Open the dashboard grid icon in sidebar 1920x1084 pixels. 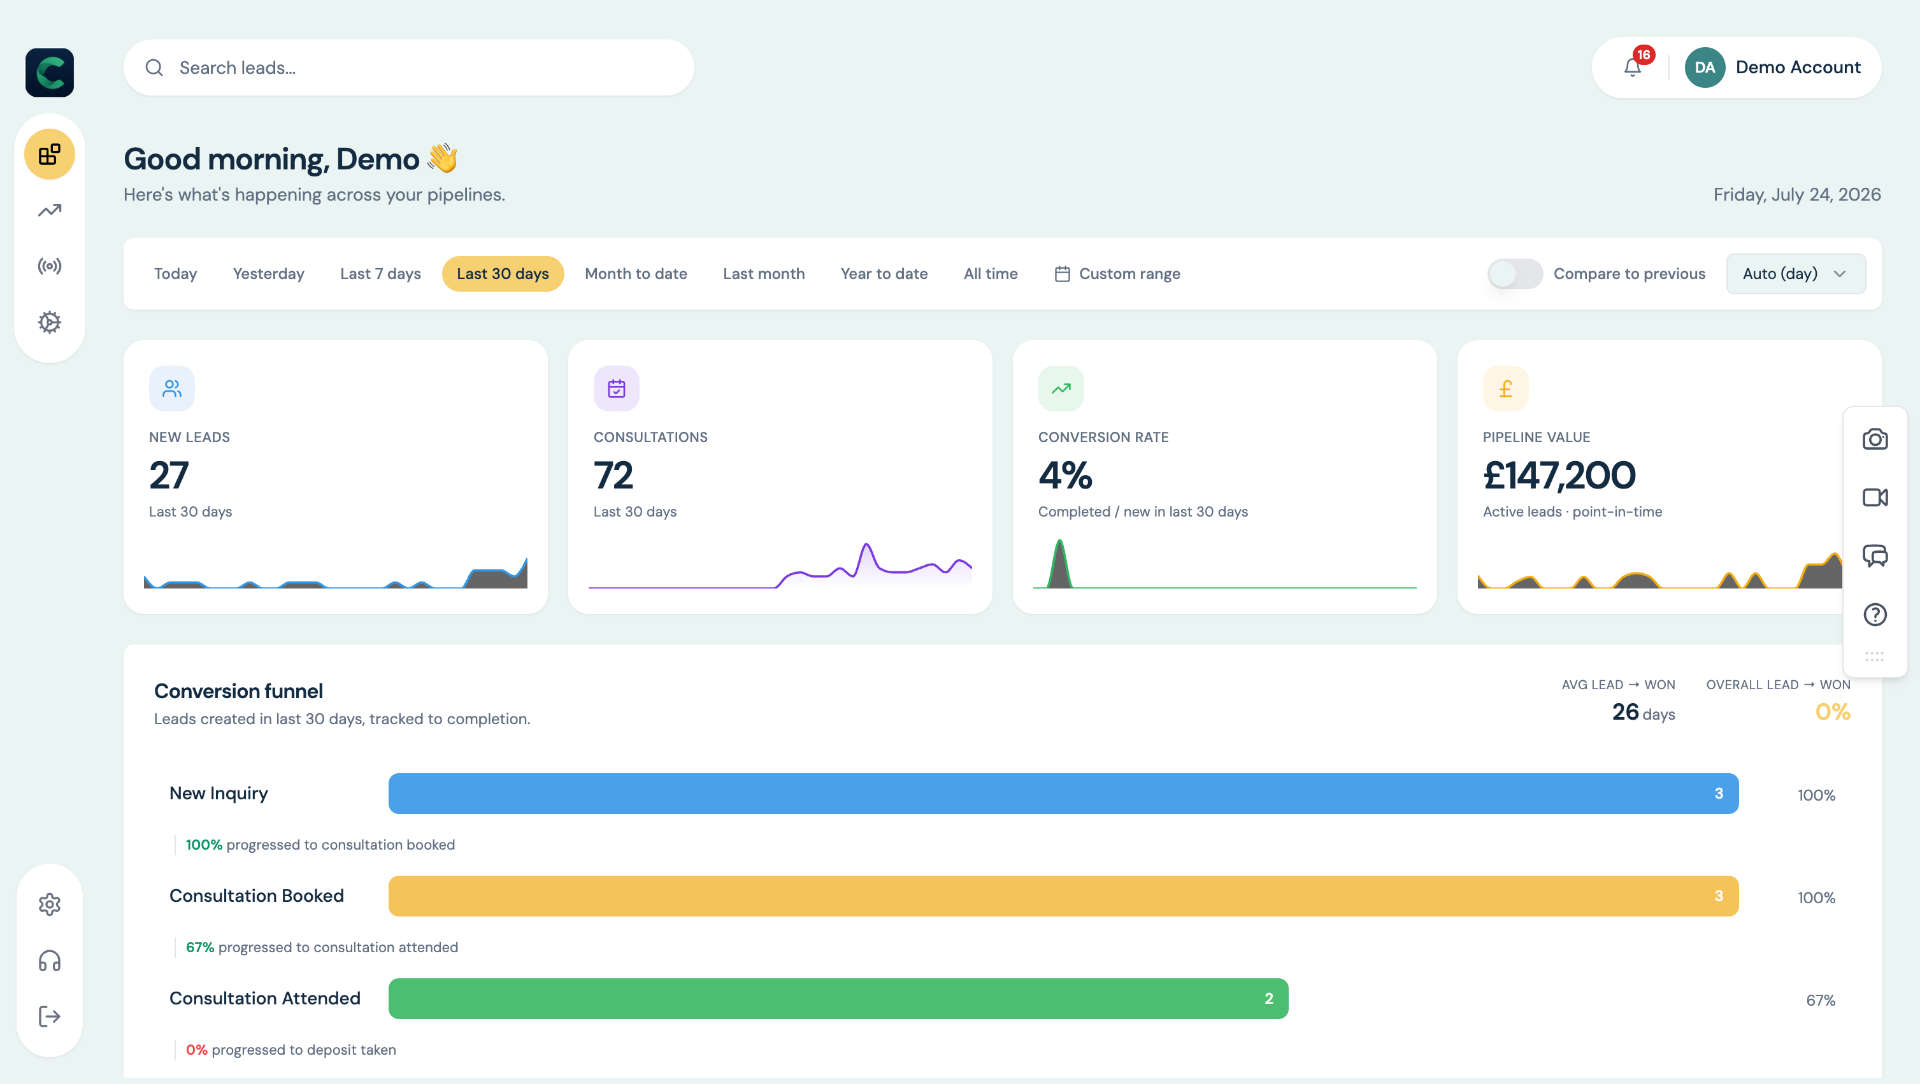coord(50,154)
